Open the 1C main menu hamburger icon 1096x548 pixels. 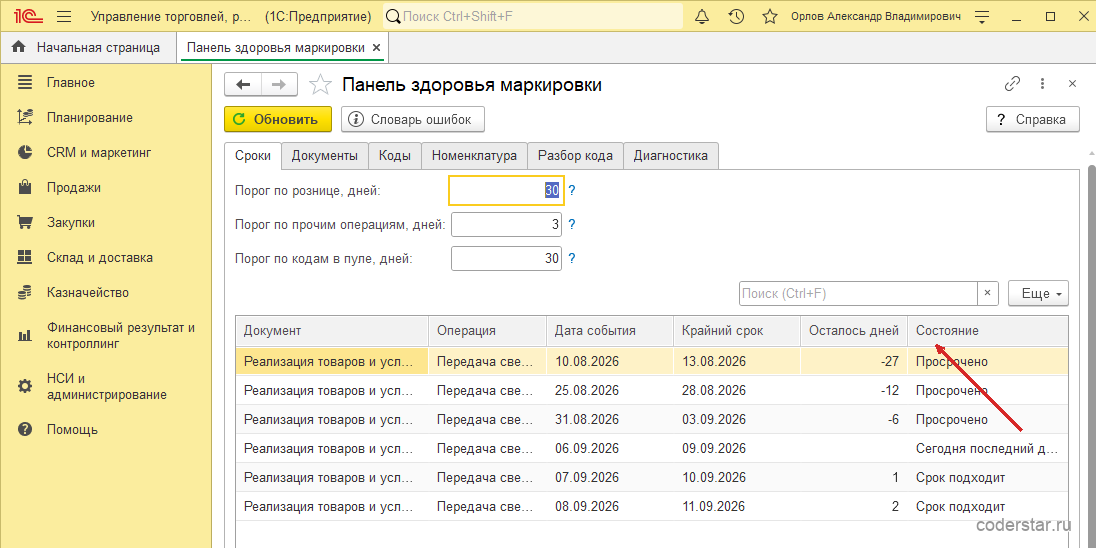click(64, 16)
